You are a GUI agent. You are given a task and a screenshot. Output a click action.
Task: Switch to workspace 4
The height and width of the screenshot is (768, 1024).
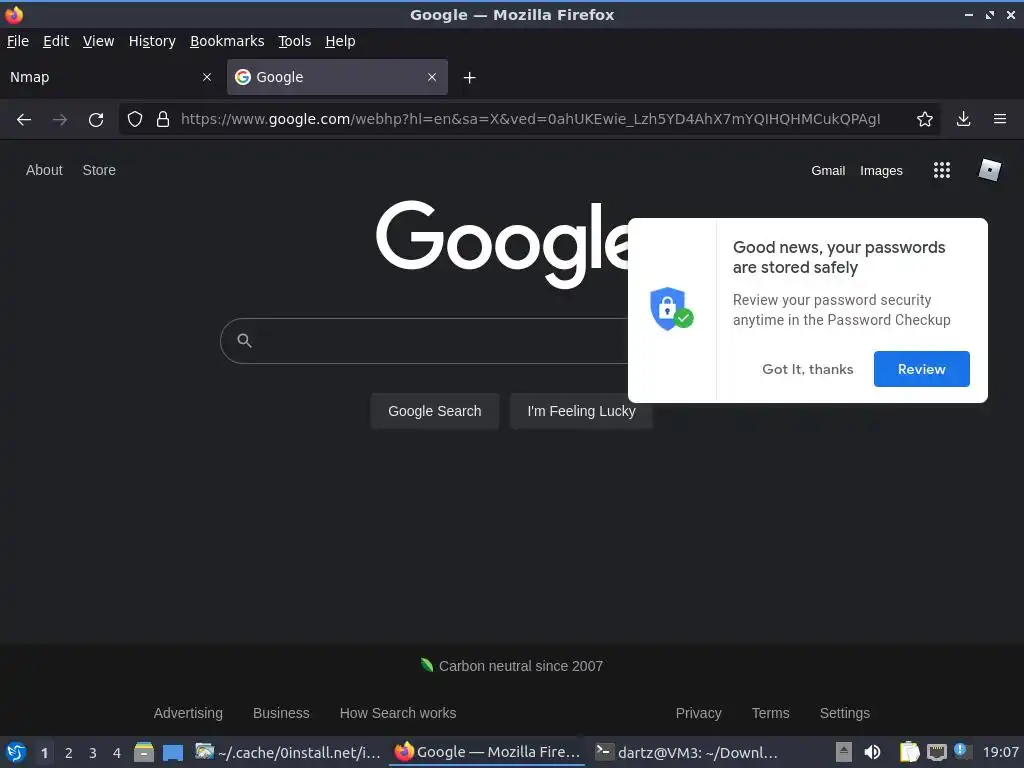coord(117,753)
